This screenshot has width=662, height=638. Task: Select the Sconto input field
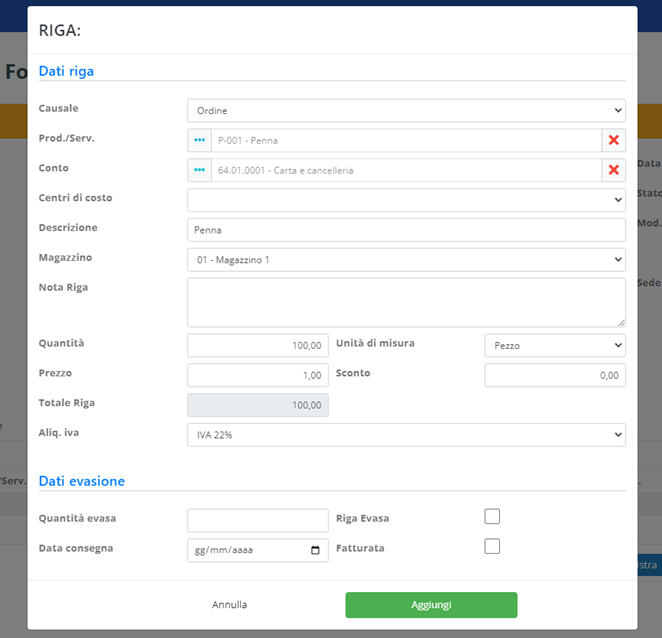[555, 376]
